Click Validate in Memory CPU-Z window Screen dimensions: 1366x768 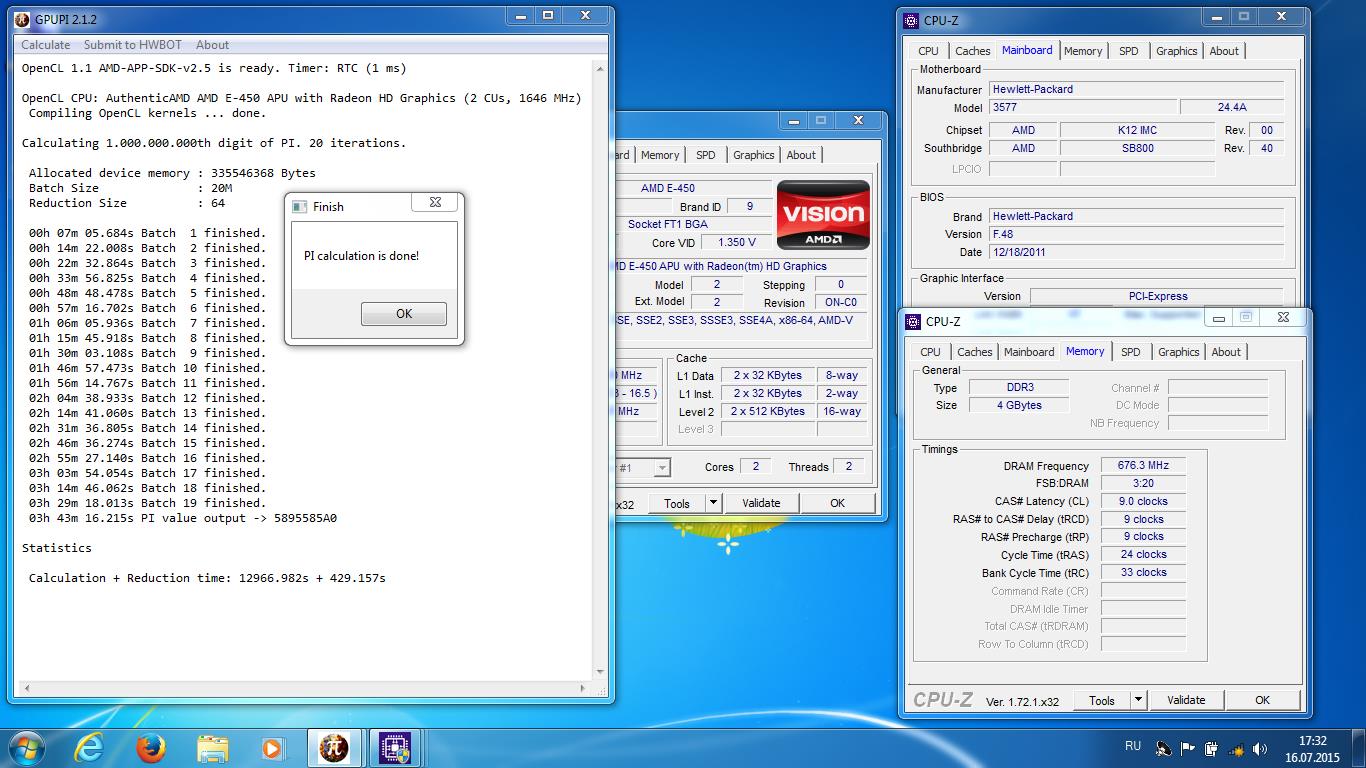(1186, 700)
